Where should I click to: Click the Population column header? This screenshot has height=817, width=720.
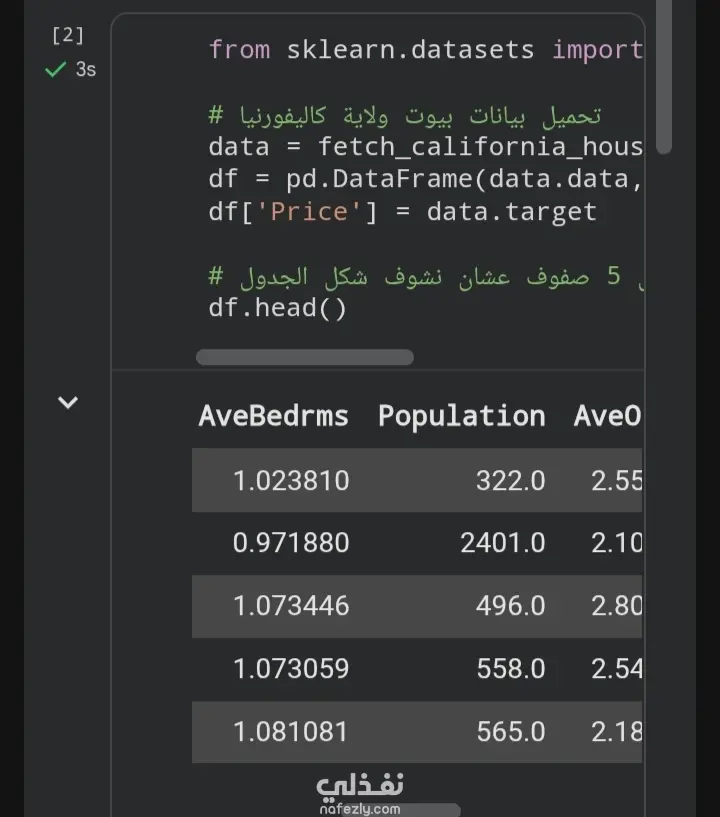462,416
